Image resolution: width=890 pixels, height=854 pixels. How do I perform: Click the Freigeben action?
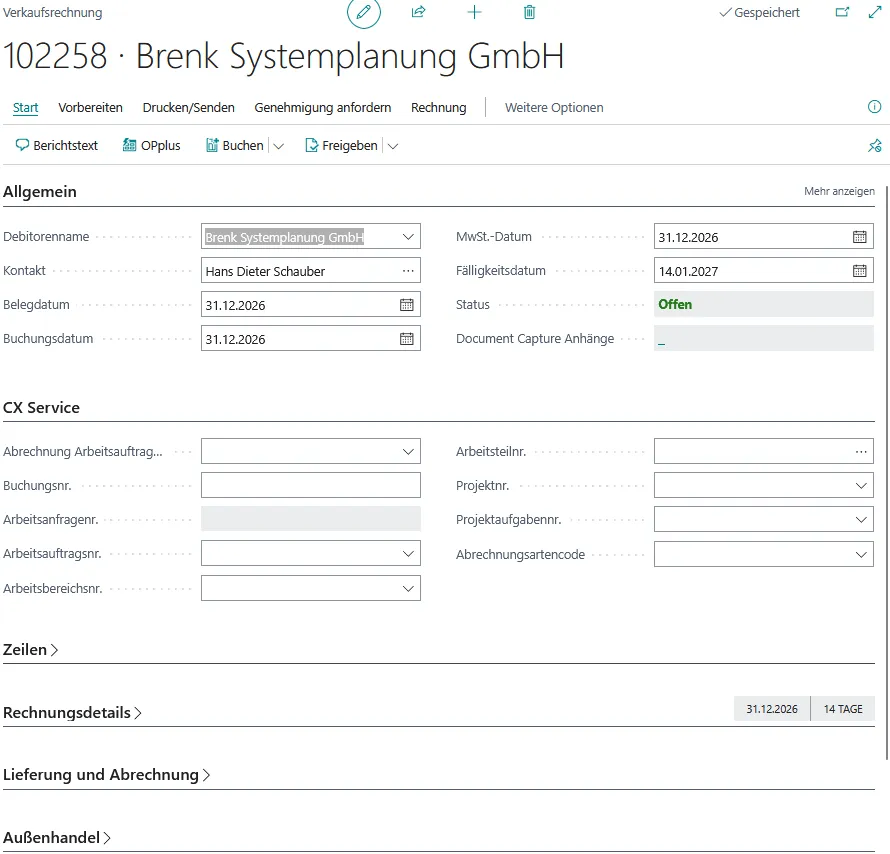pos(341,146)
